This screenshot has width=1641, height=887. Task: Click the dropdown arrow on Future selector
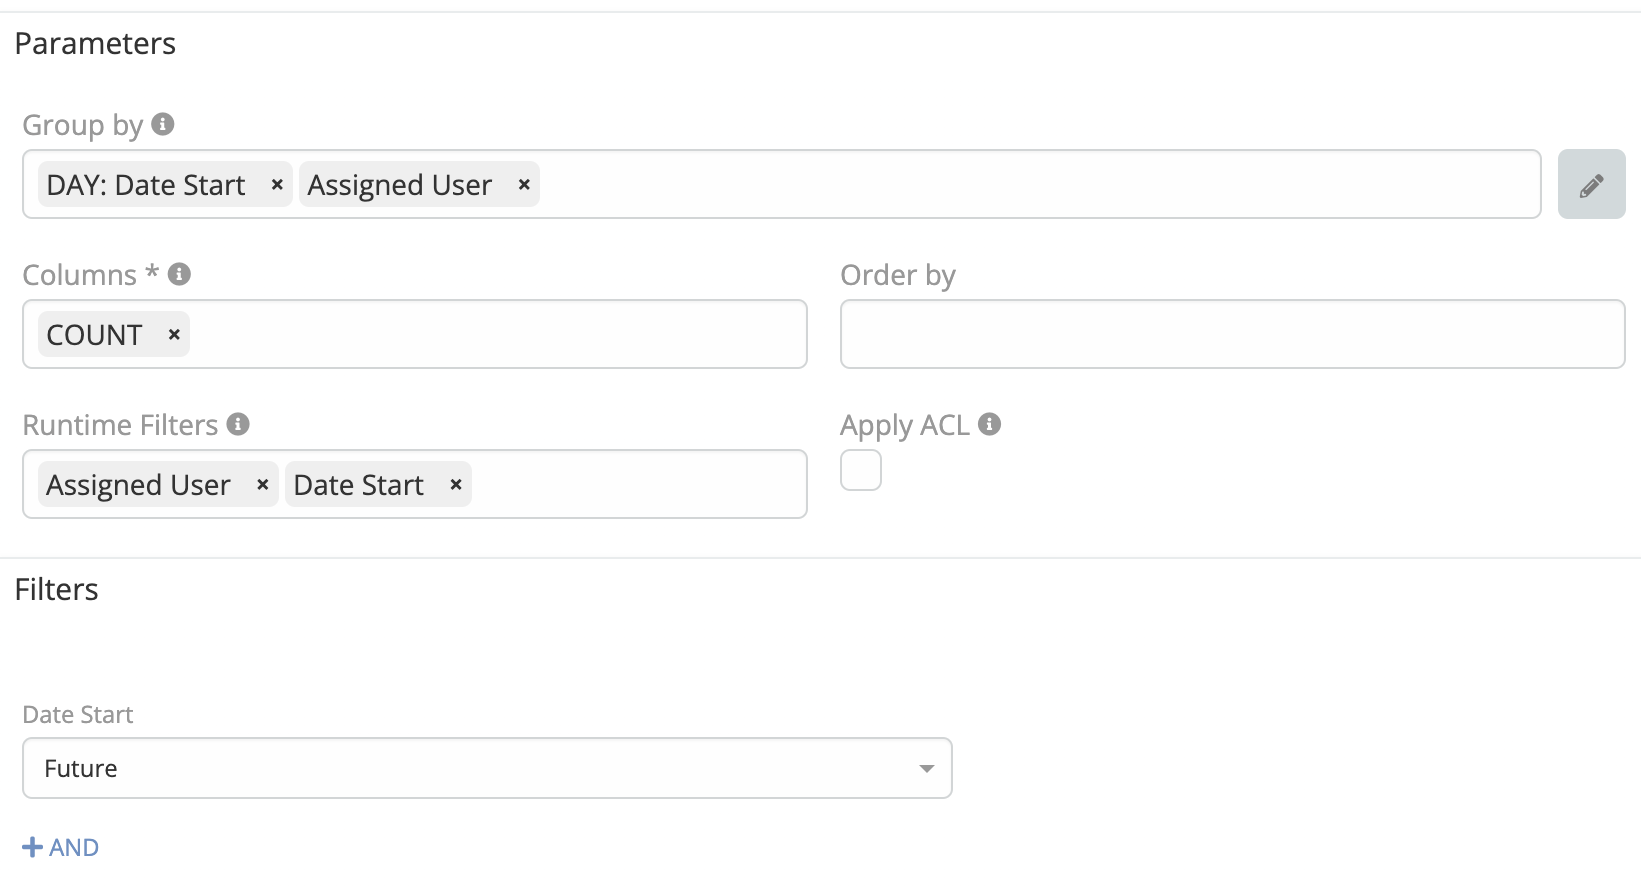point(926,768)
